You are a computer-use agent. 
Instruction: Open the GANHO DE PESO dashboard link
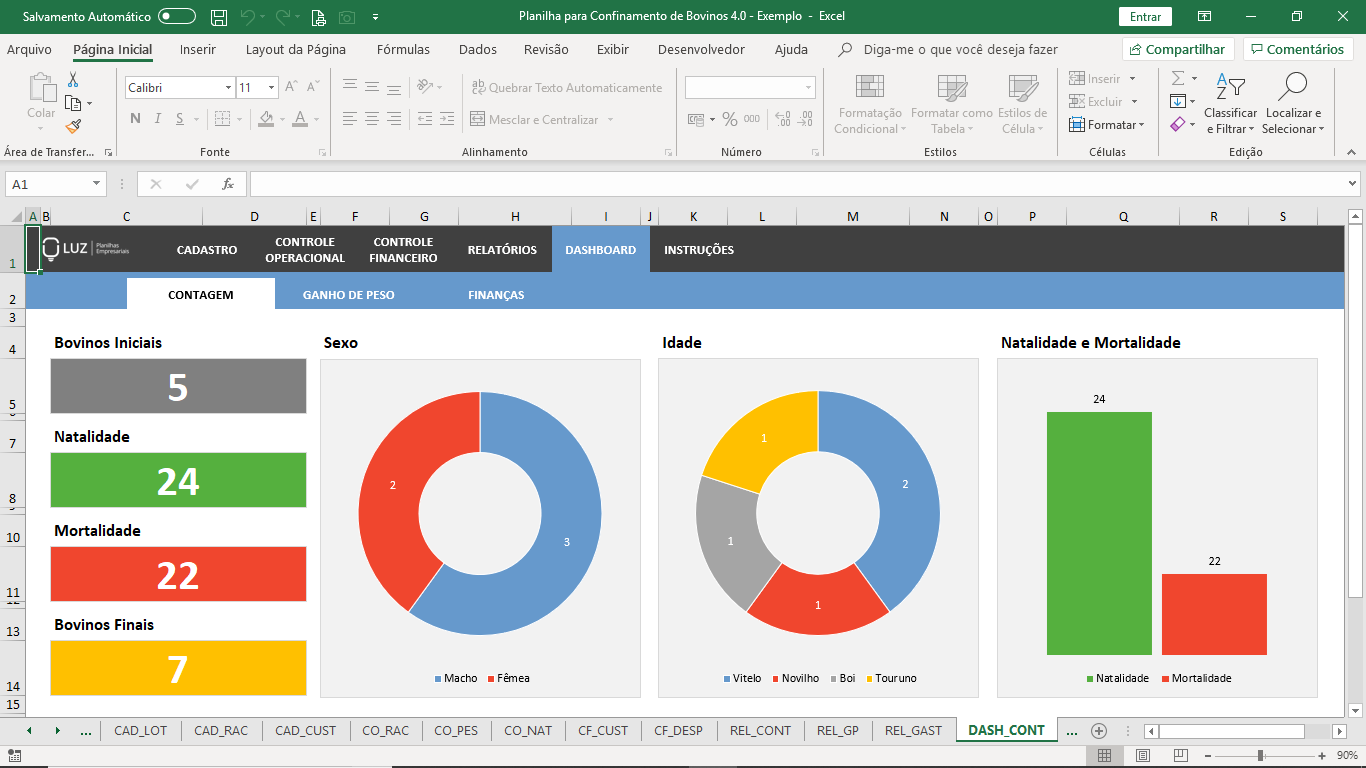348,295
